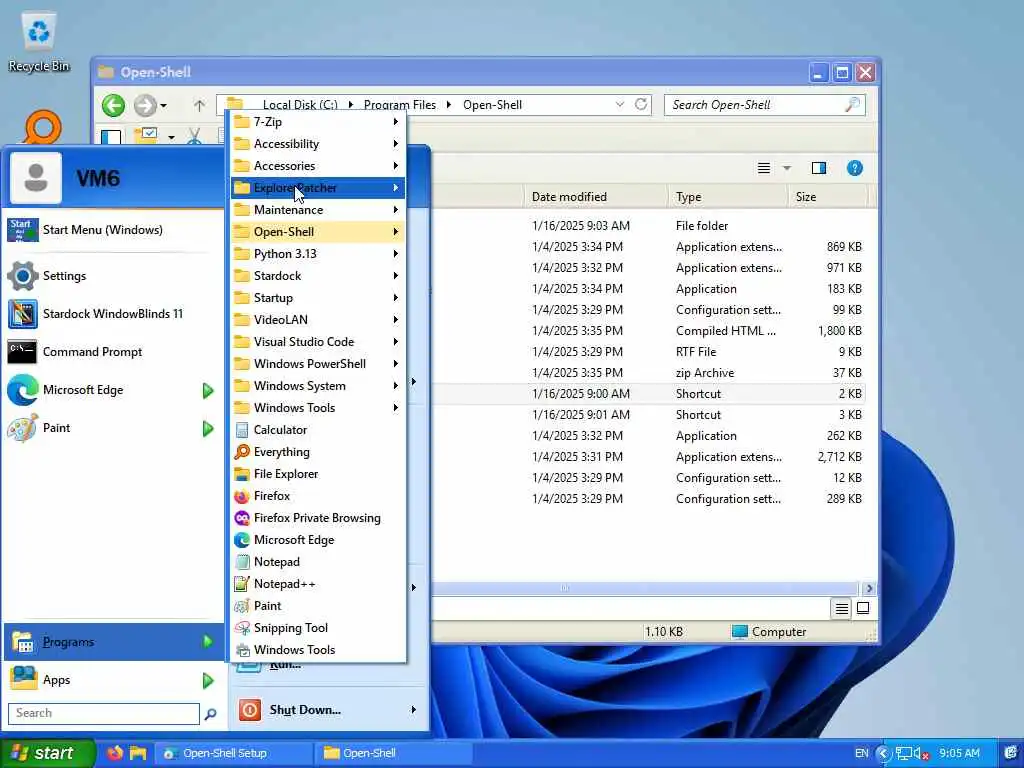This screenshot has height=768, width=1024.
Task: Expand the Accessories folder submenu
Action: pyautogui.click(x=318, y=166)
